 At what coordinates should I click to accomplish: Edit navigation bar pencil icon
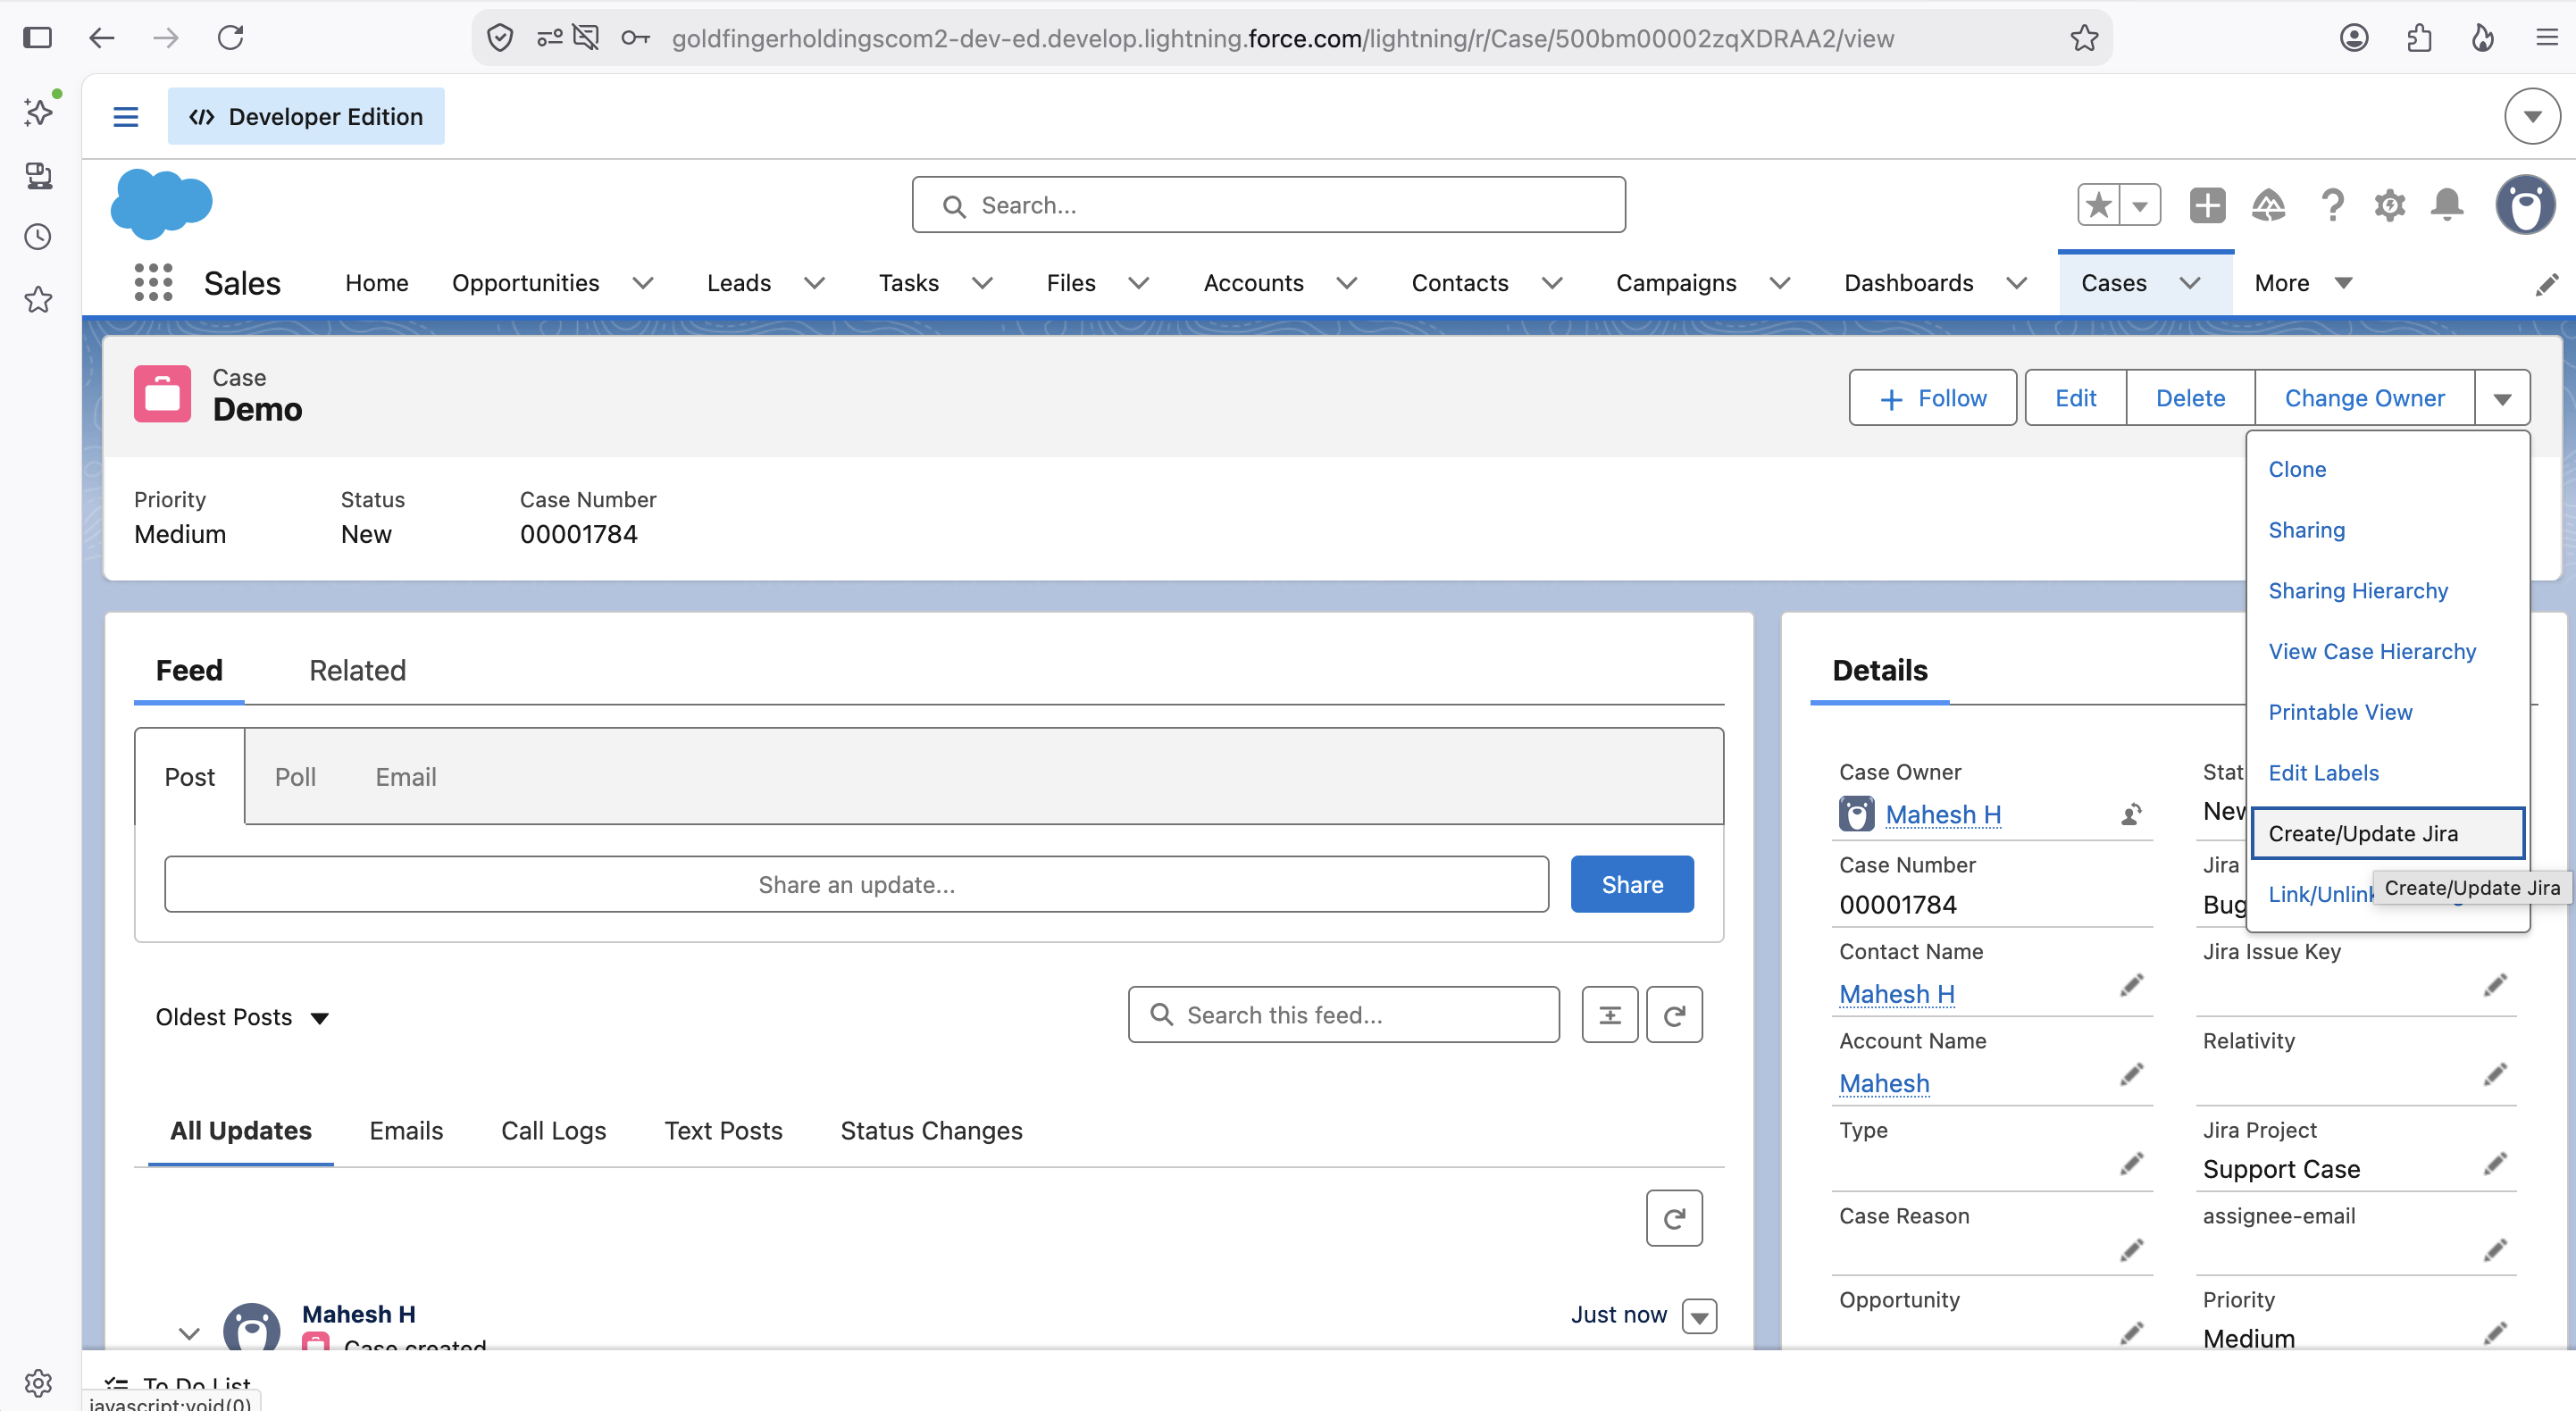point(2547,285)
